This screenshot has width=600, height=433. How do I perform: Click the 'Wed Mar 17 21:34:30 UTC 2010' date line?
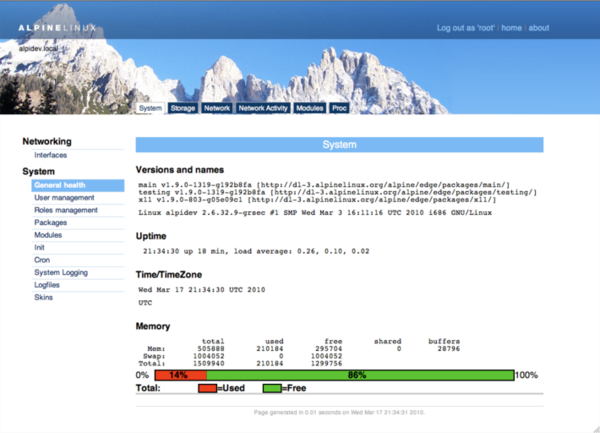point(202,290)
